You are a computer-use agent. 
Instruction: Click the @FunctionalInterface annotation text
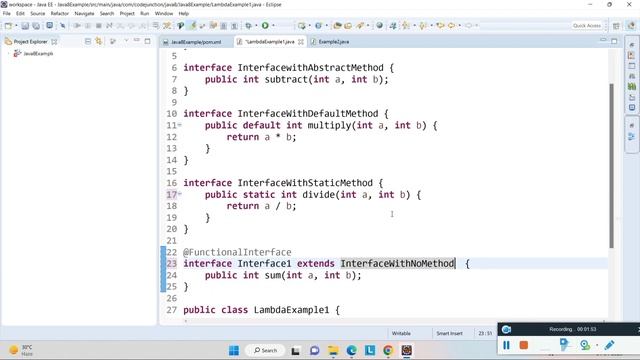point(237,252)
